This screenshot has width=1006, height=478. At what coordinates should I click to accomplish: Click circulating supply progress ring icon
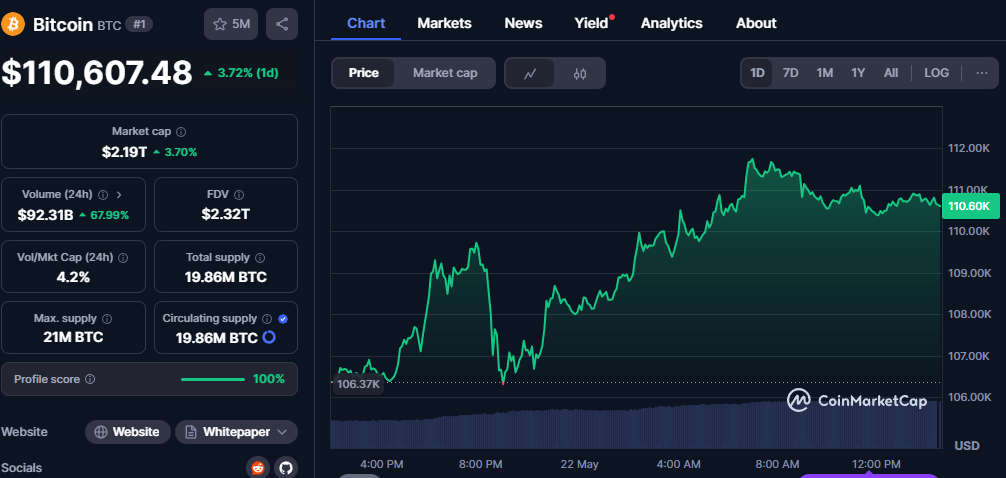[269, 337]
